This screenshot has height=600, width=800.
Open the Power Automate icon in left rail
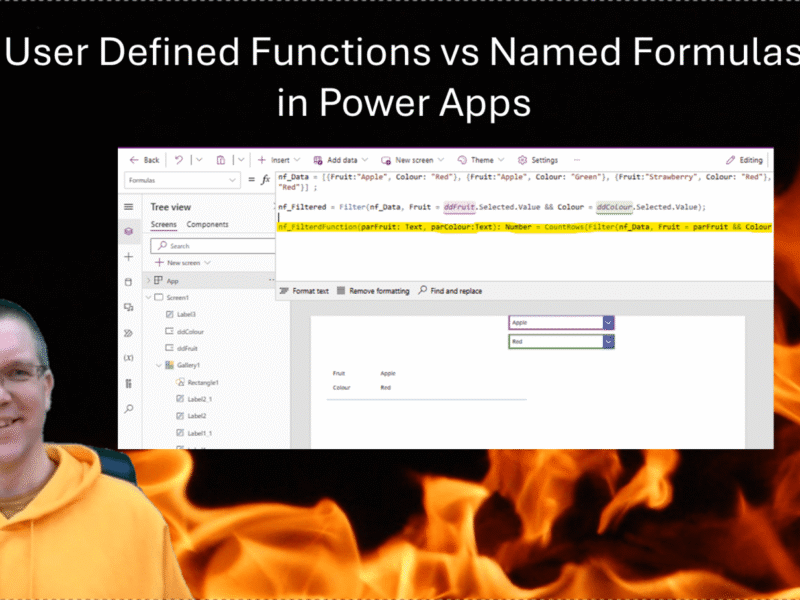[129, 333]
